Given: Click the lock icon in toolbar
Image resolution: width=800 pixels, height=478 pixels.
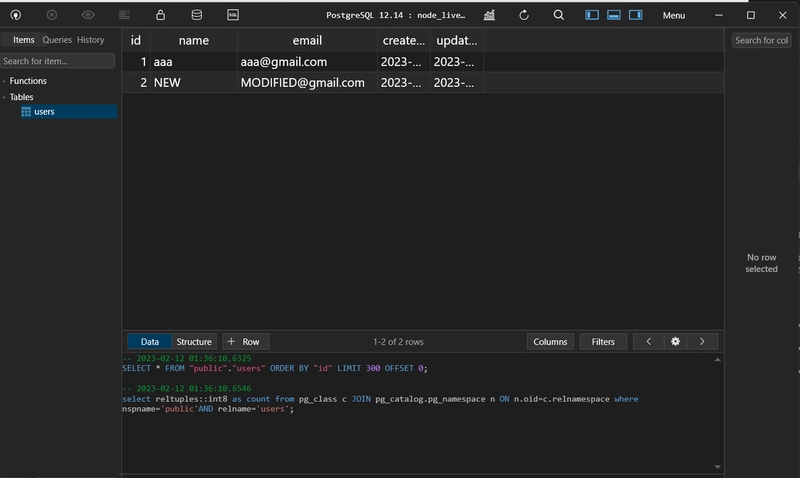Looking at the screenshot, I should [160, 15].
